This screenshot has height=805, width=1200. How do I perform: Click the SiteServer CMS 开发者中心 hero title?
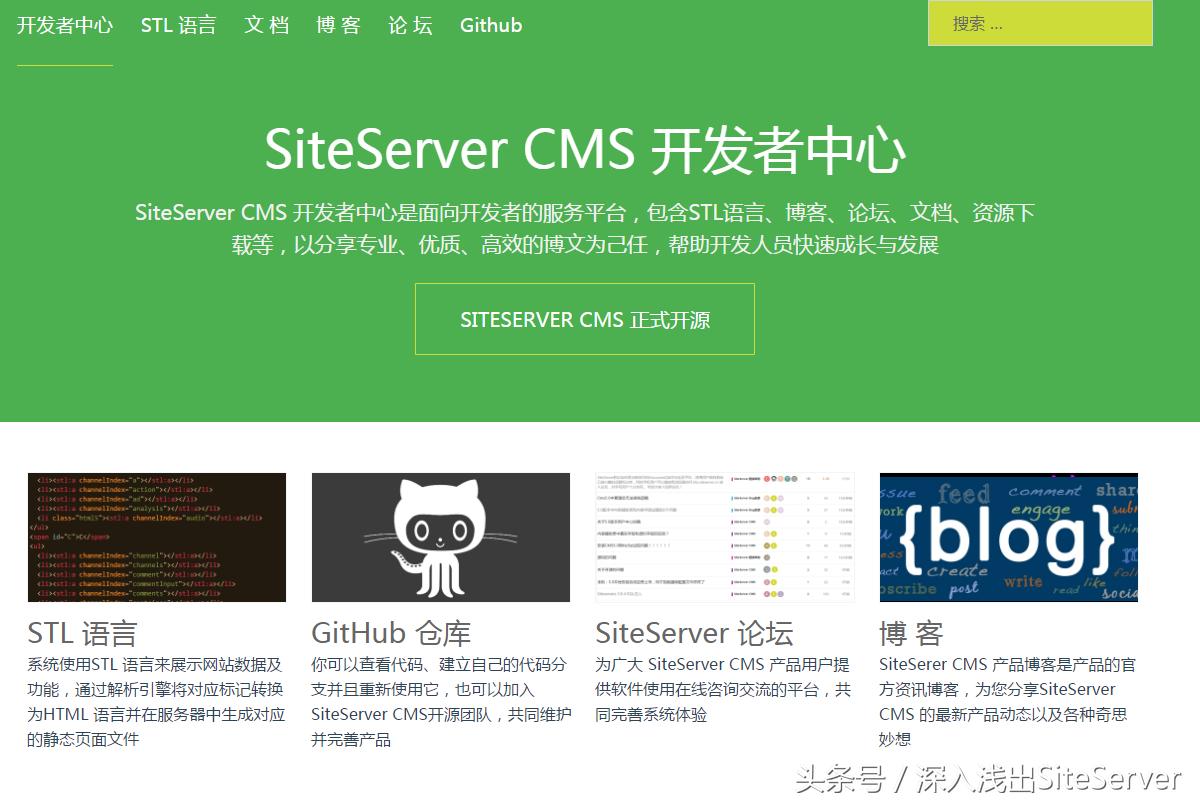click(x=584, y=150)
